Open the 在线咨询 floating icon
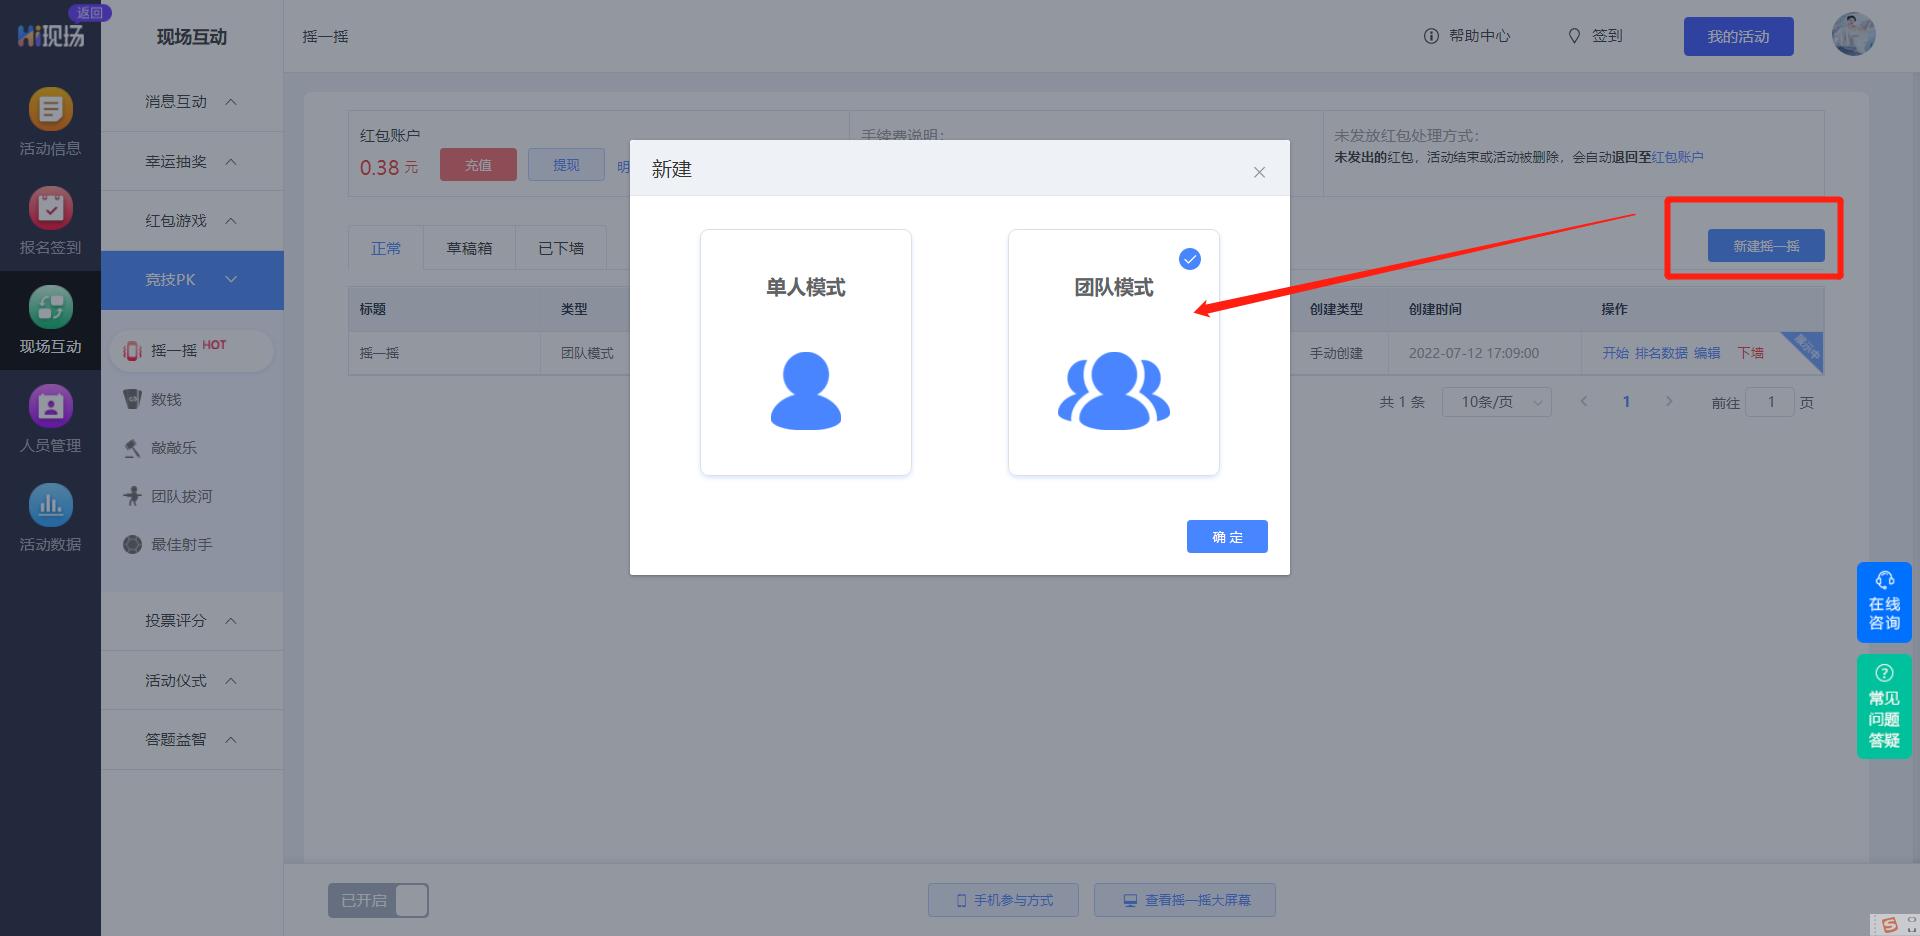The width and height of the screenshot is (1920, 936). [x=1884, y=602]
